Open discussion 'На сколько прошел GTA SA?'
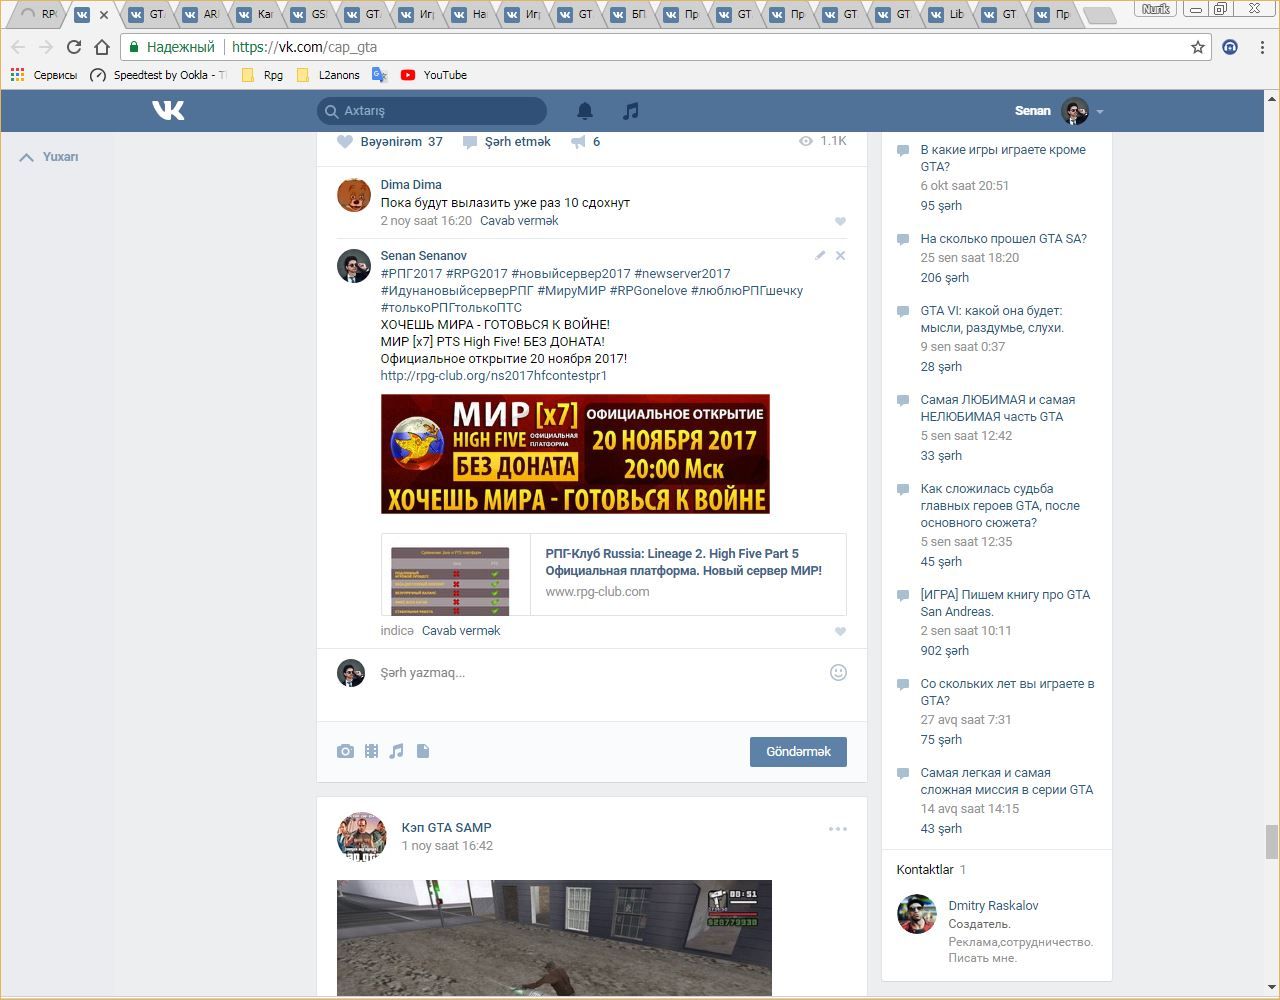The height and width of the screenshot is (1000, 1280). [x=1003, y=239]
